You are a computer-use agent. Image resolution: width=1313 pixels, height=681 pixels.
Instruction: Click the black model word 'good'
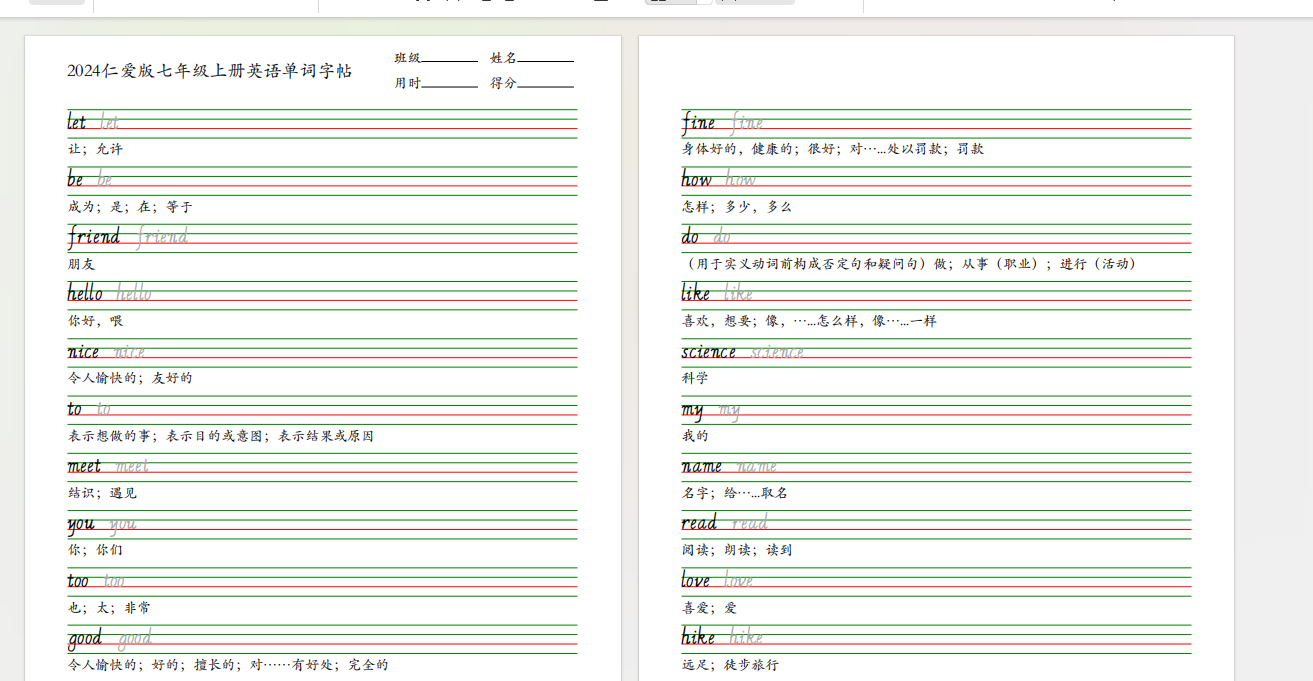pos(85,639)
